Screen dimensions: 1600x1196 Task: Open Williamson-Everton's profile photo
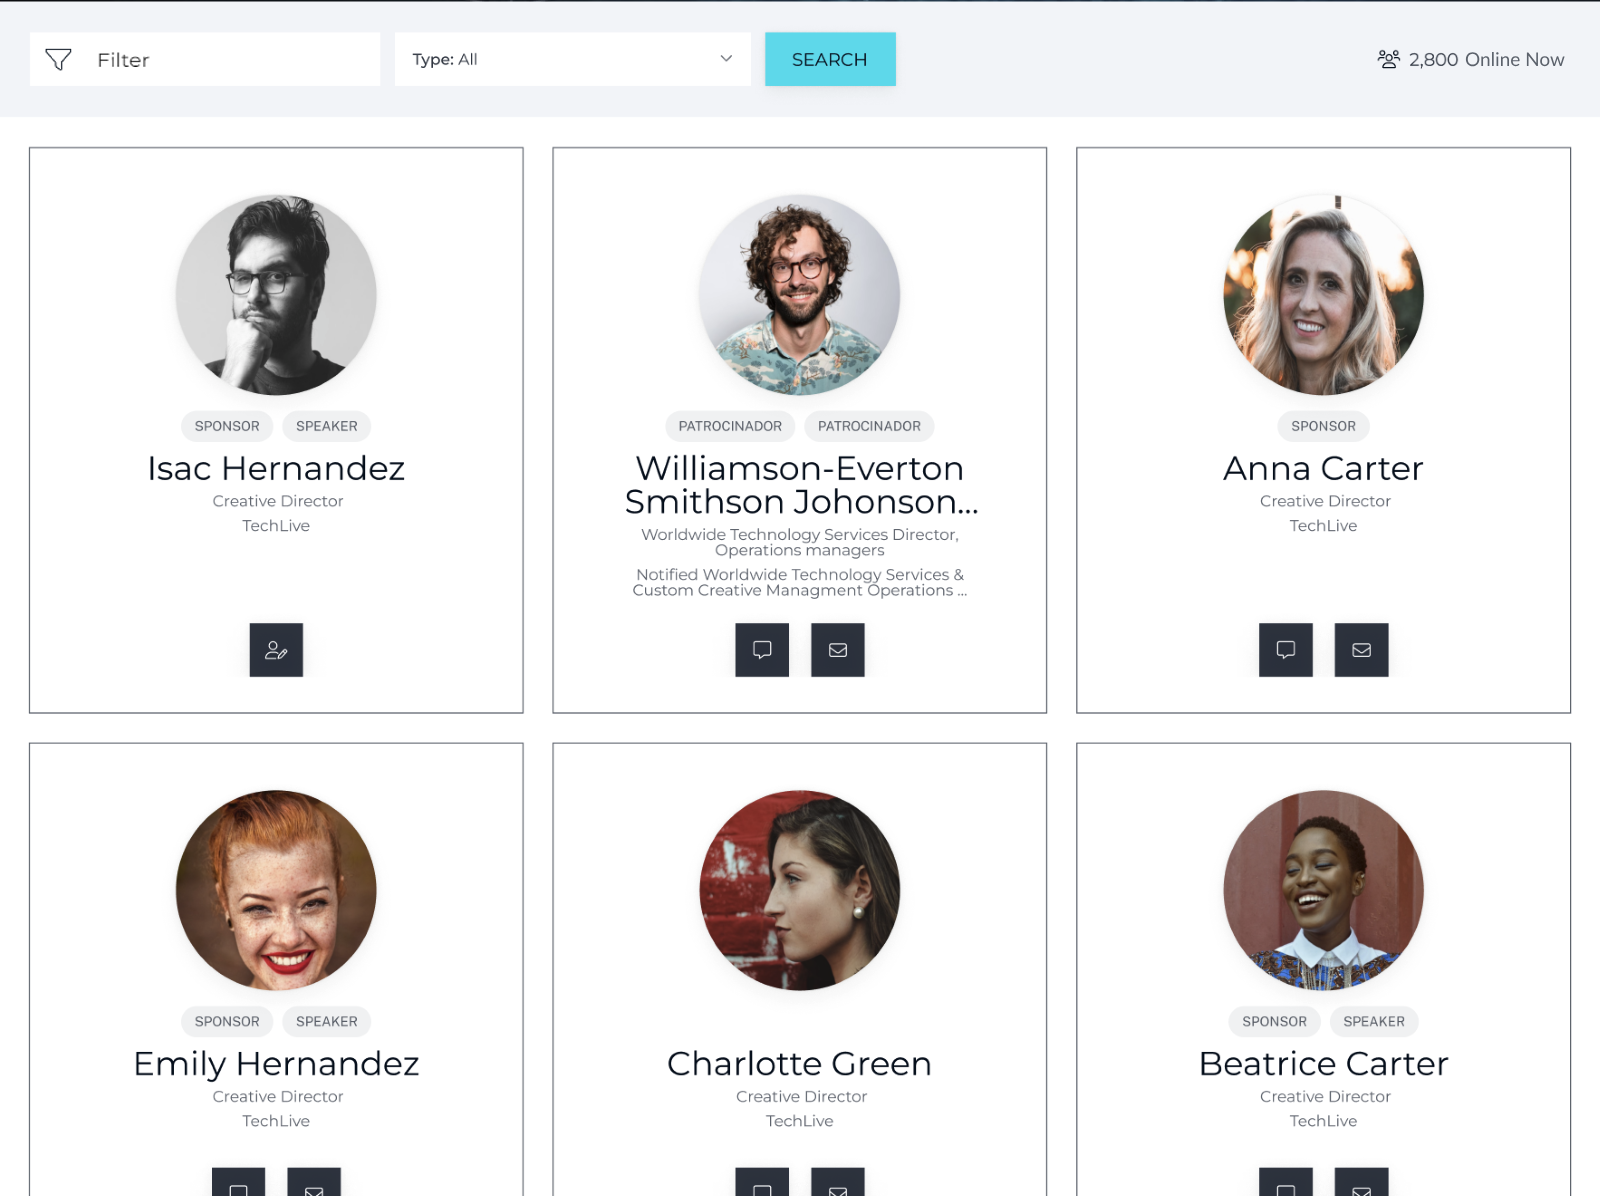800,295
